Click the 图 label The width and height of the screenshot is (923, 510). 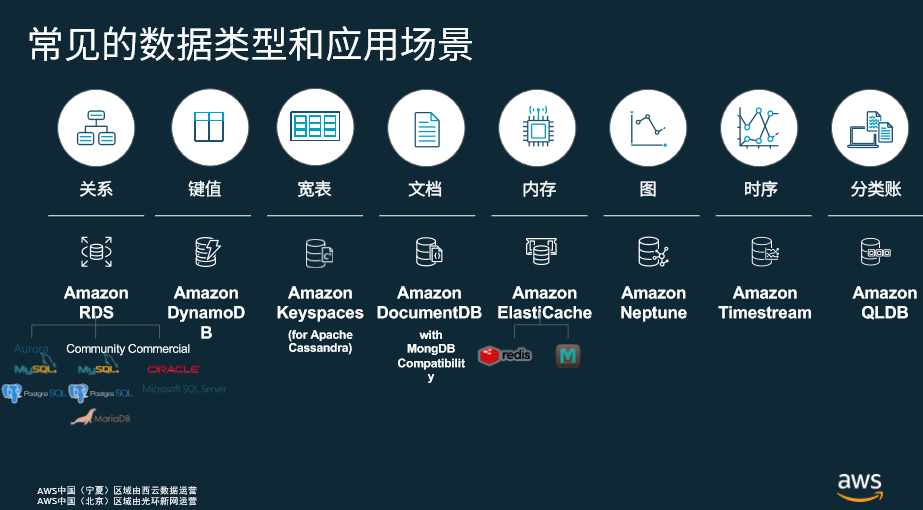click(648, 189)
